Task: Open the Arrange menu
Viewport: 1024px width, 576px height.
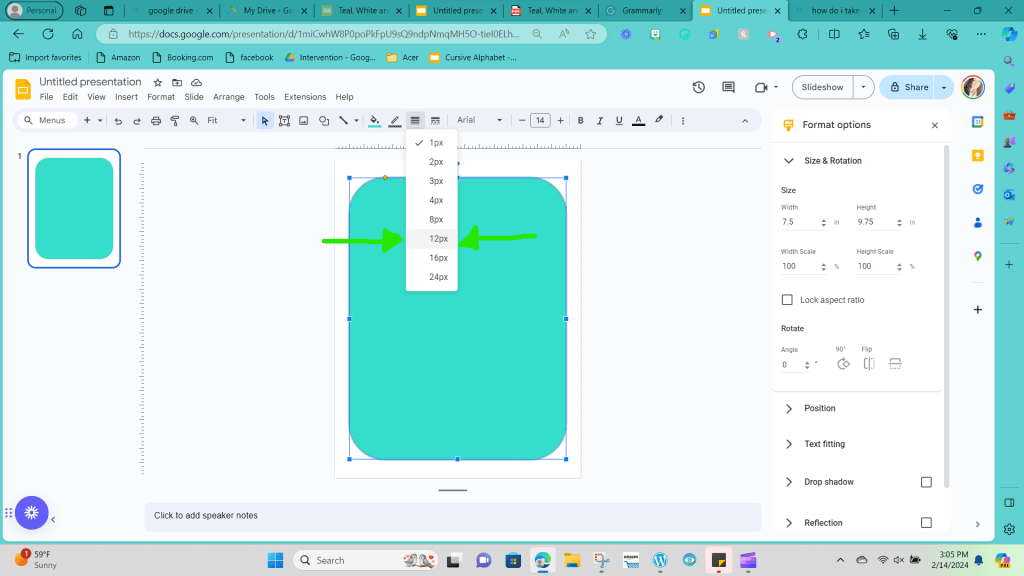Action: tap(228, 97)
